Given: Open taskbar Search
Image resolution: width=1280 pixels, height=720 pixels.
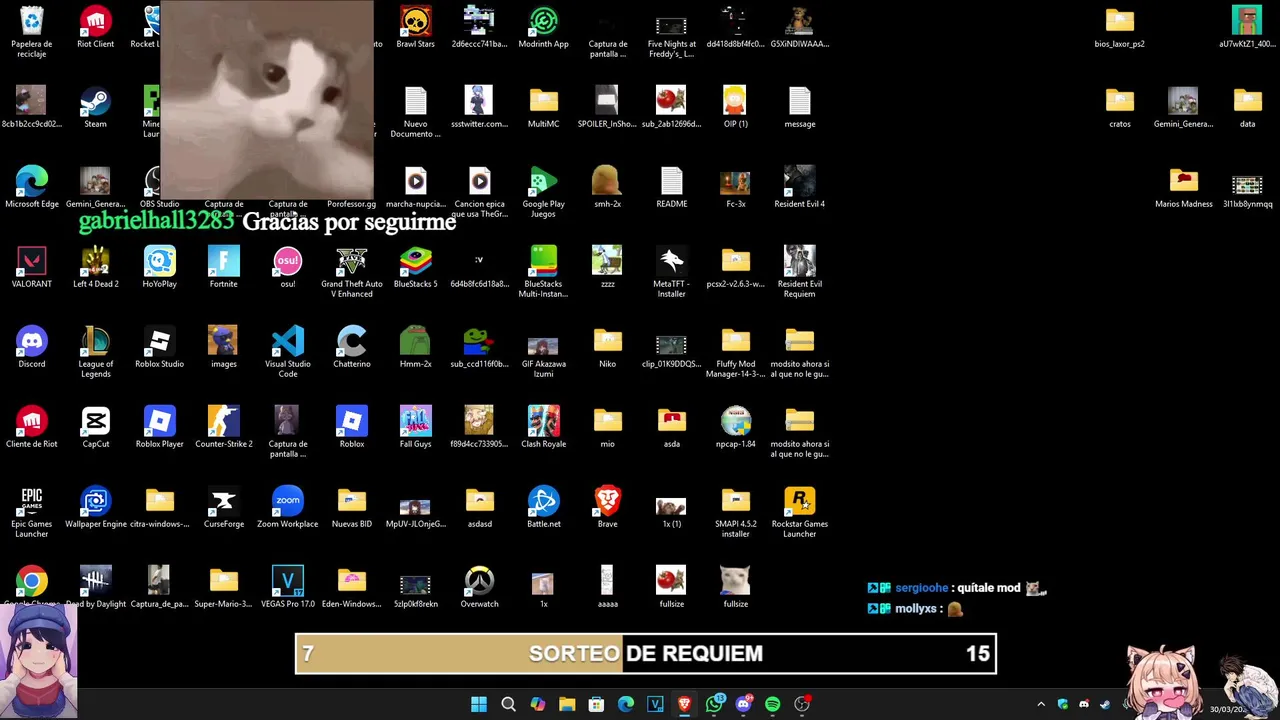Looking at the screenshot, I should click(508, 704).
